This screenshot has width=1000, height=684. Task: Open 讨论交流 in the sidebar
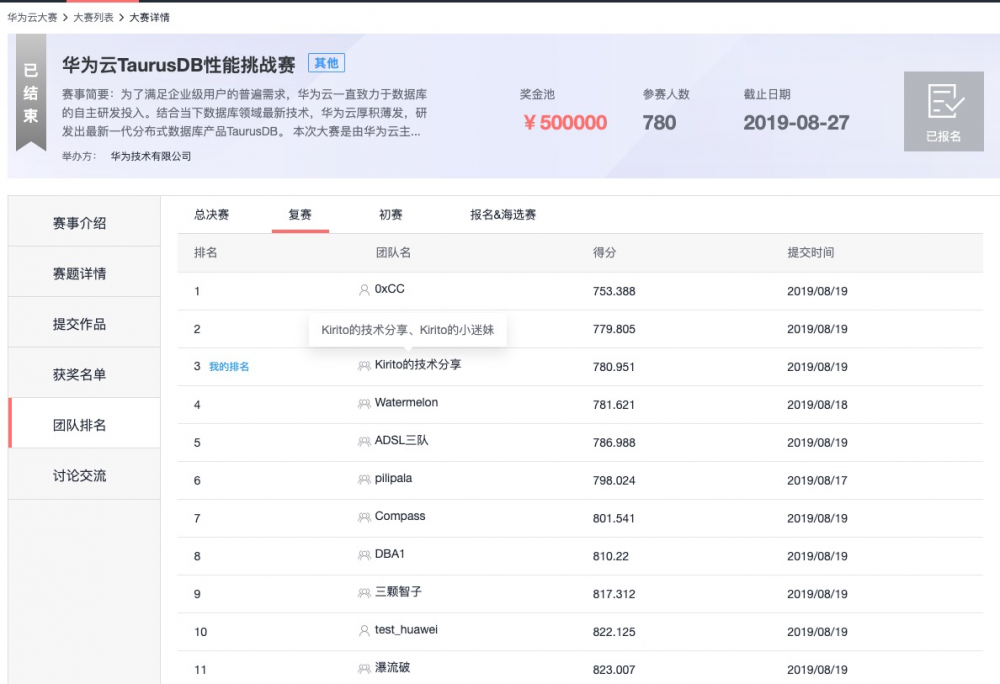coord(83,474)
